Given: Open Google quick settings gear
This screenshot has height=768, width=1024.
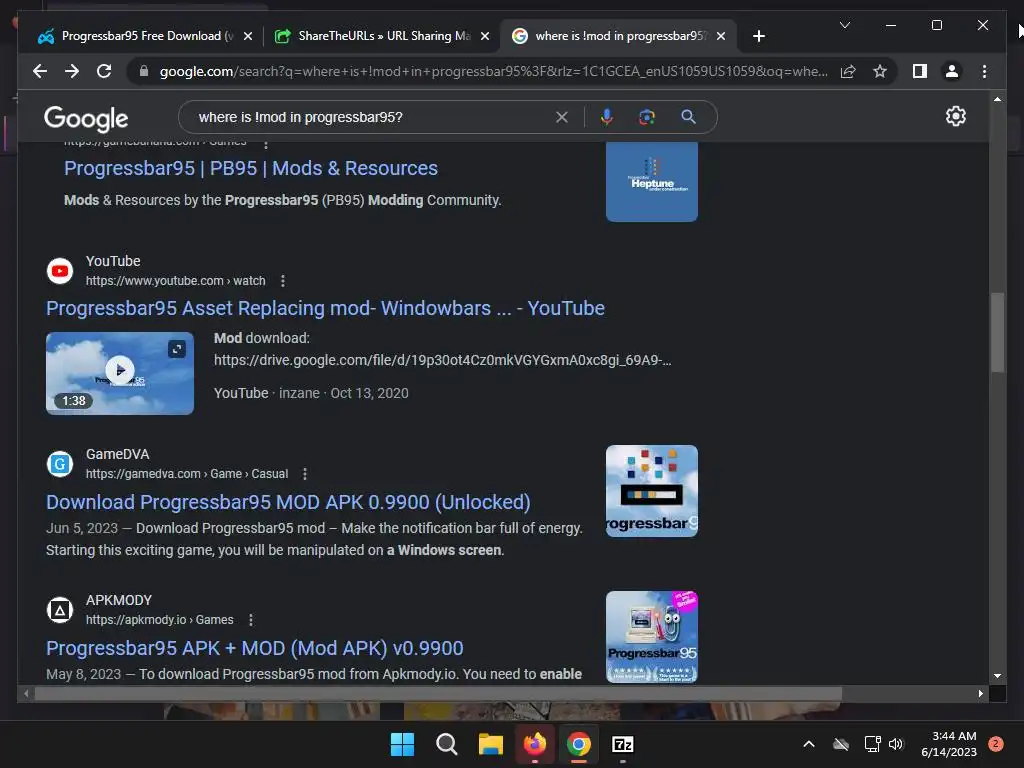Looking at the screenshot, I should 955,116.
